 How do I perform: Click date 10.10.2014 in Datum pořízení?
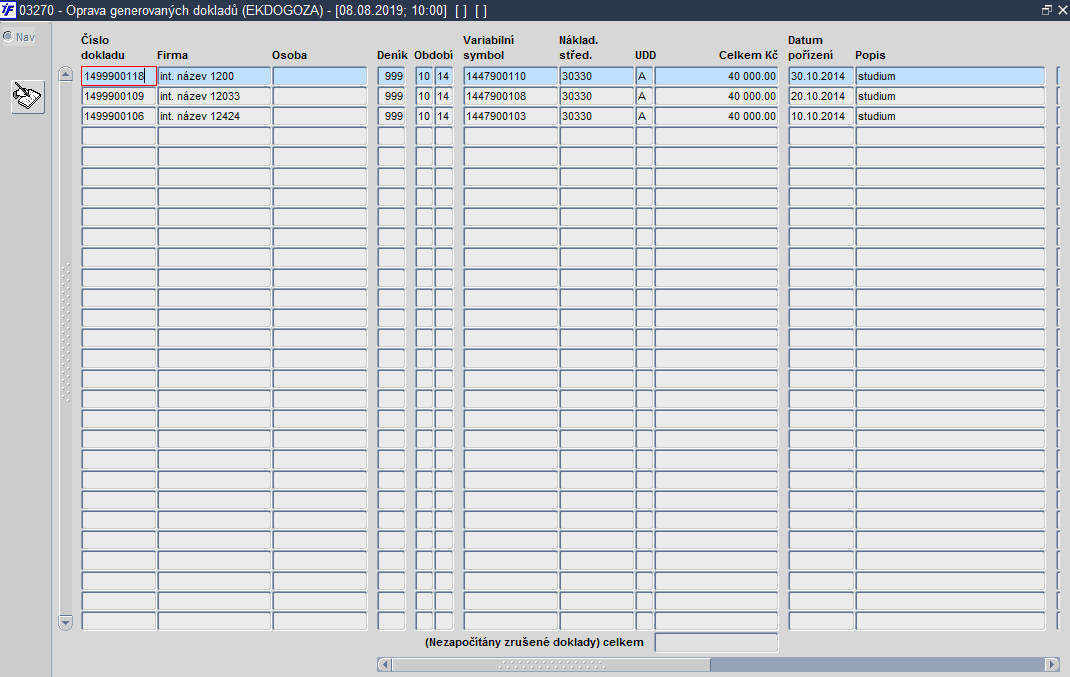click(x=821, y=116)
